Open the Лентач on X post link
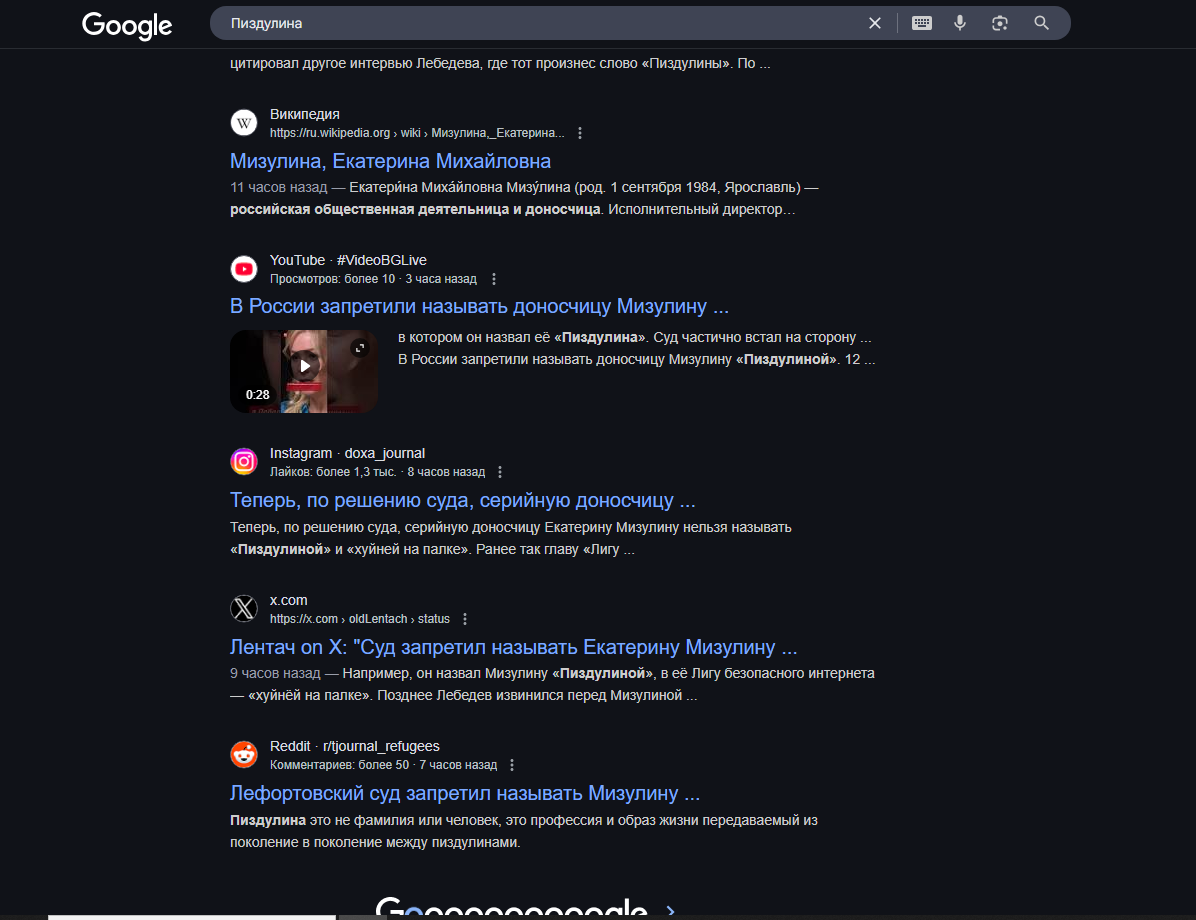Viewport: 1196px width, 920px height. [513, 647]
